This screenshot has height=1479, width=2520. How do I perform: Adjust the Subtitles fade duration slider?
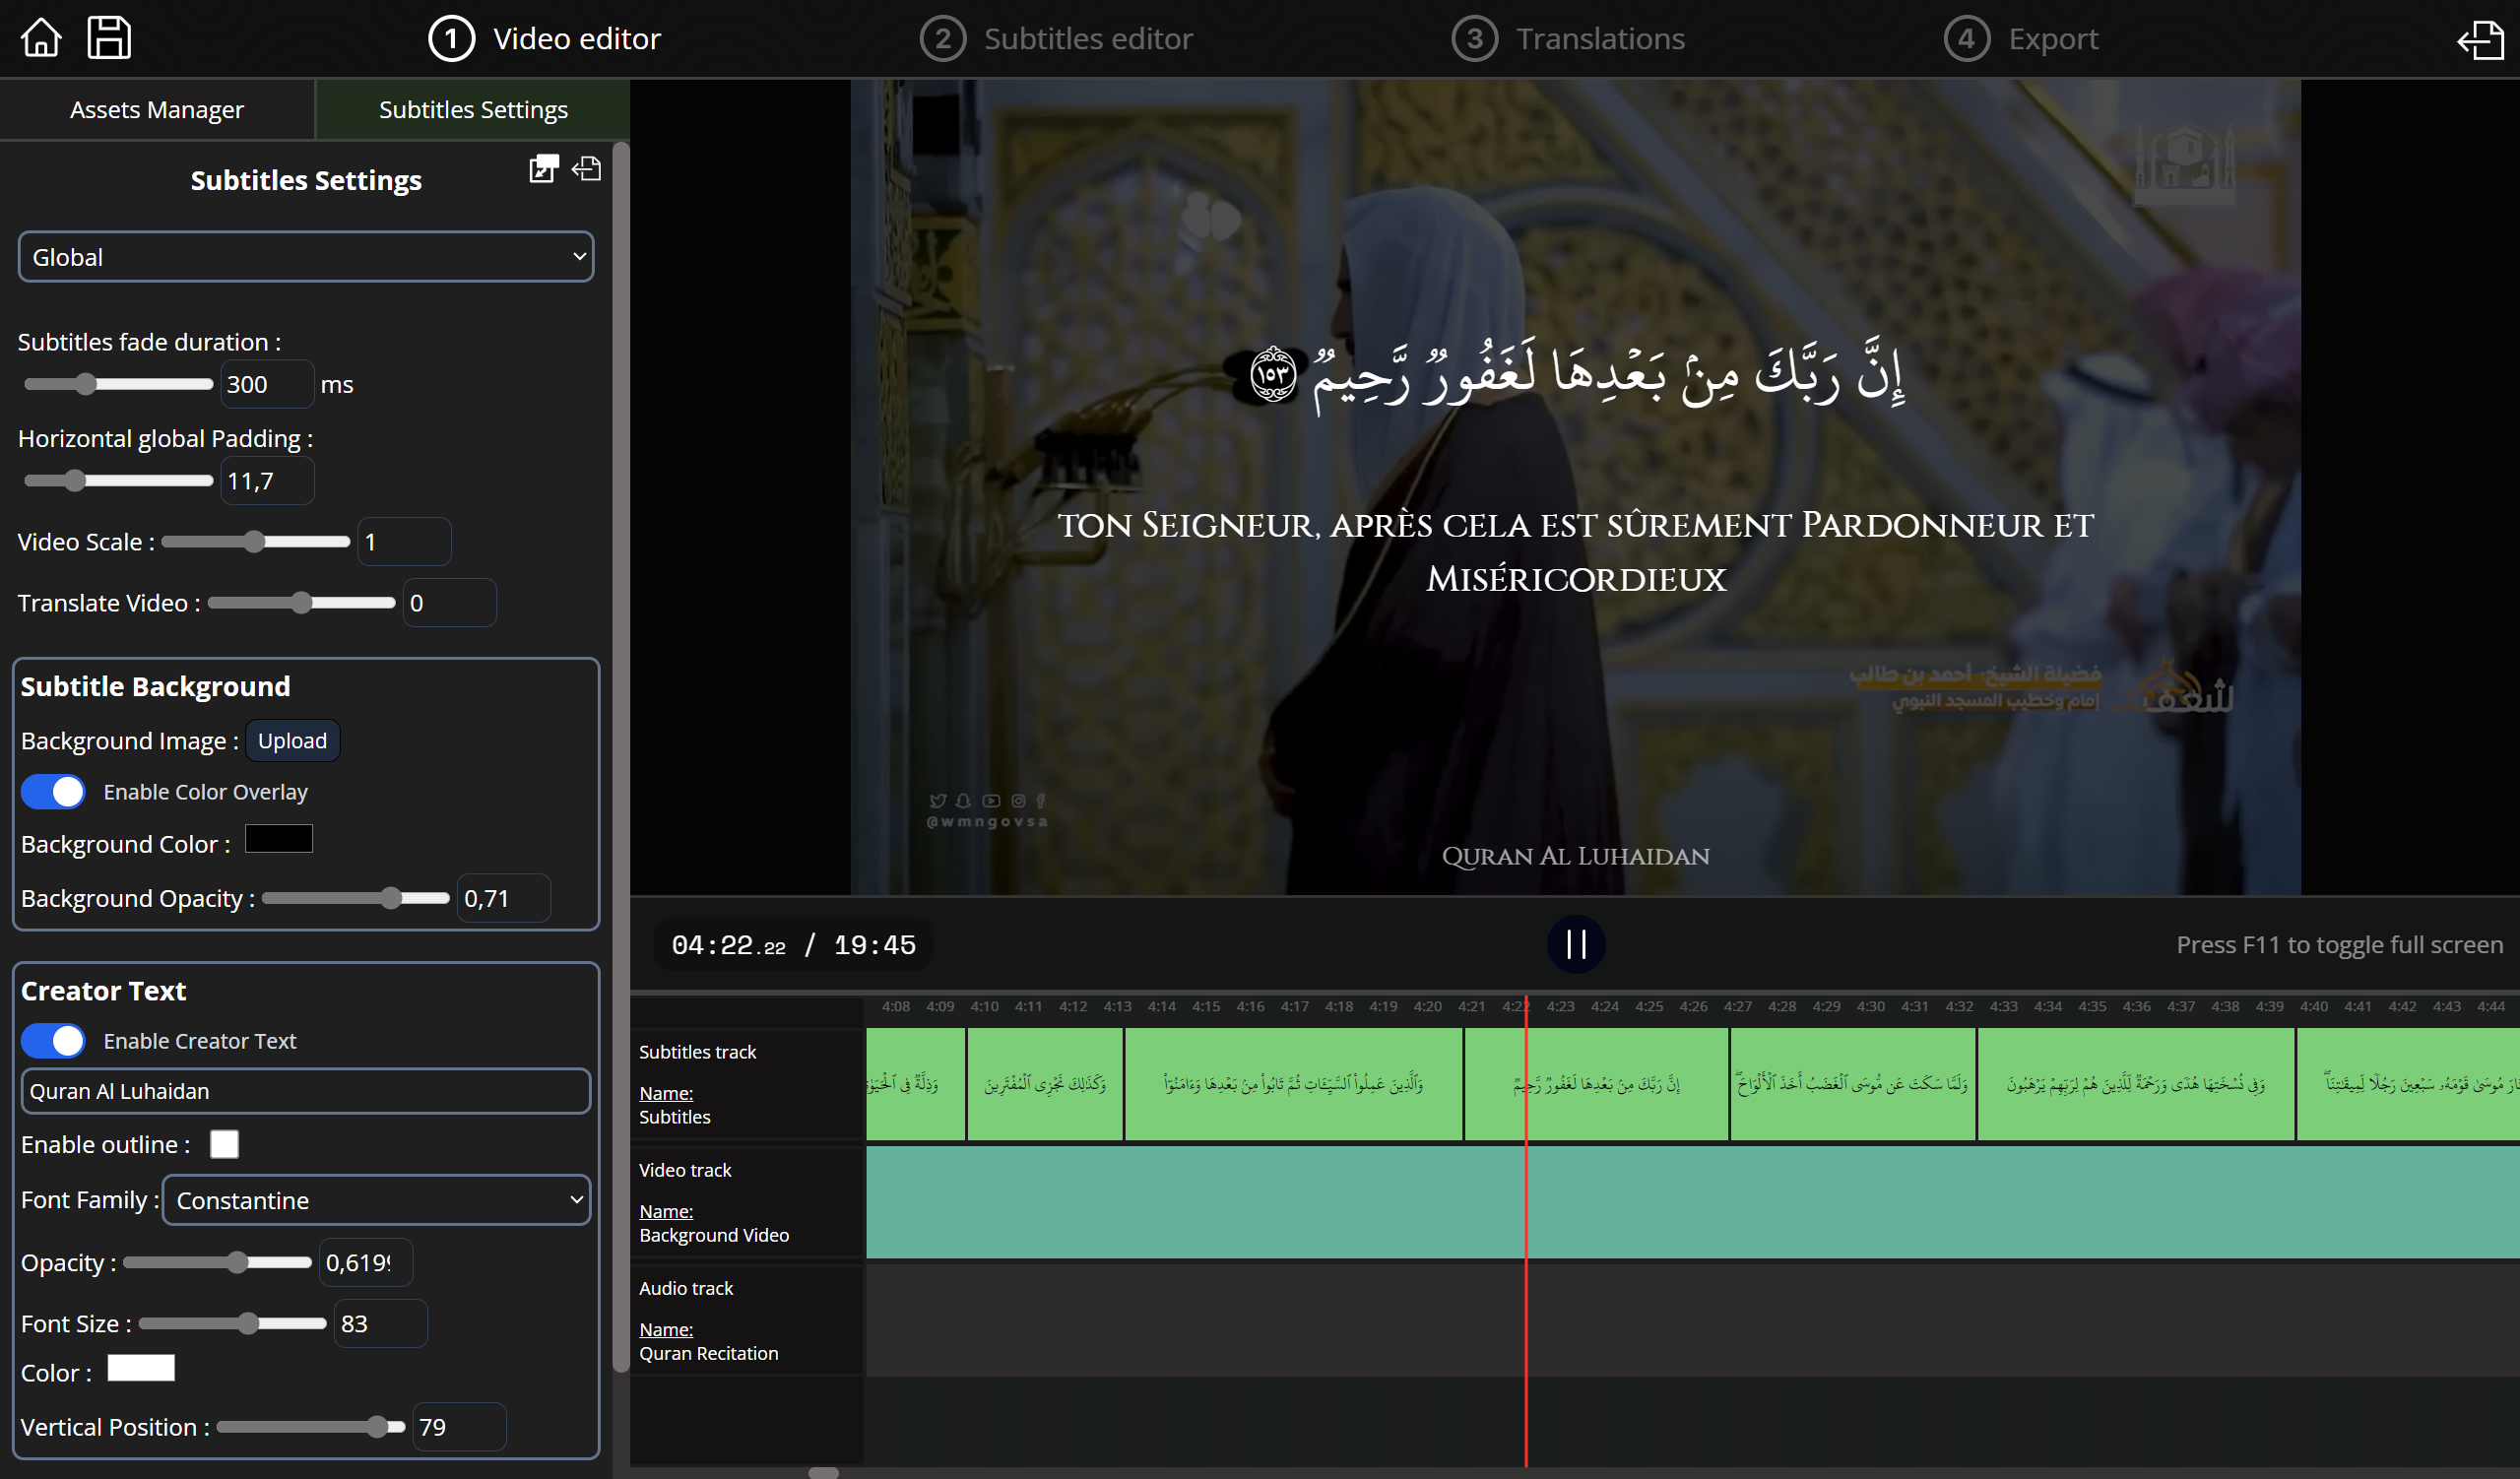118,384
